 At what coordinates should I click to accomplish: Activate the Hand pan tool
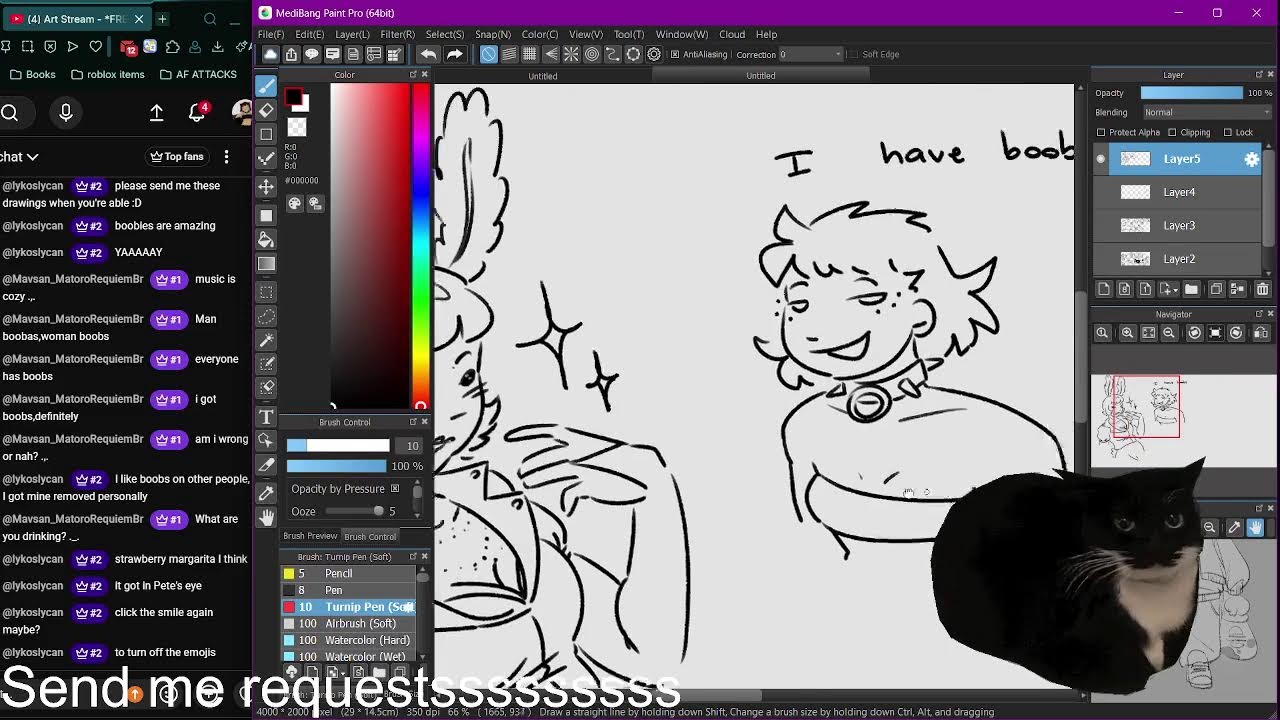266,518
